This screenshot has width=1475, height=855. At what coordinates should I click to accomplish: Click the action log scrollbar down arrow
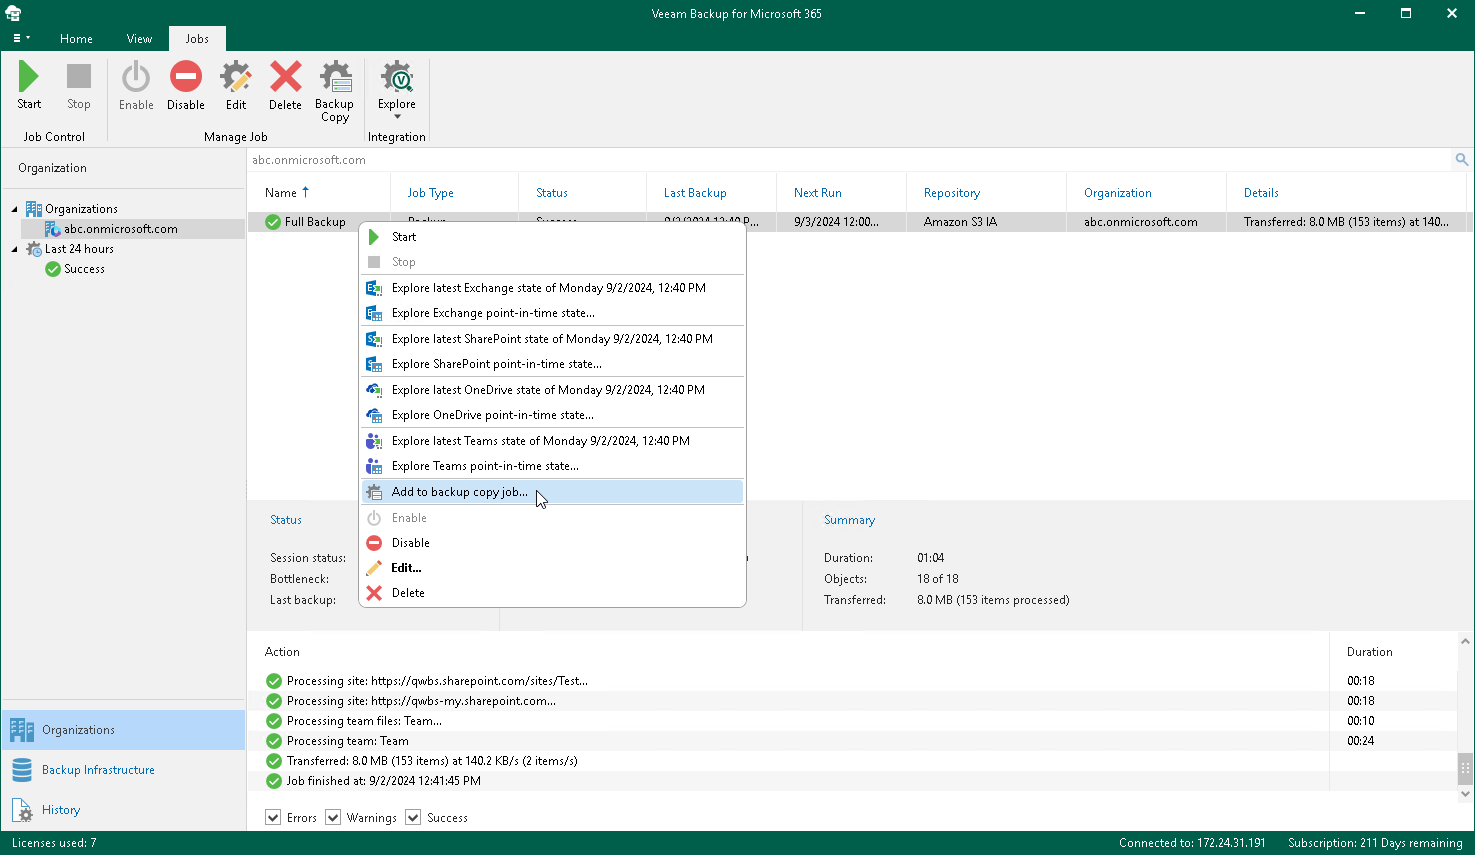pos(1465,794)
